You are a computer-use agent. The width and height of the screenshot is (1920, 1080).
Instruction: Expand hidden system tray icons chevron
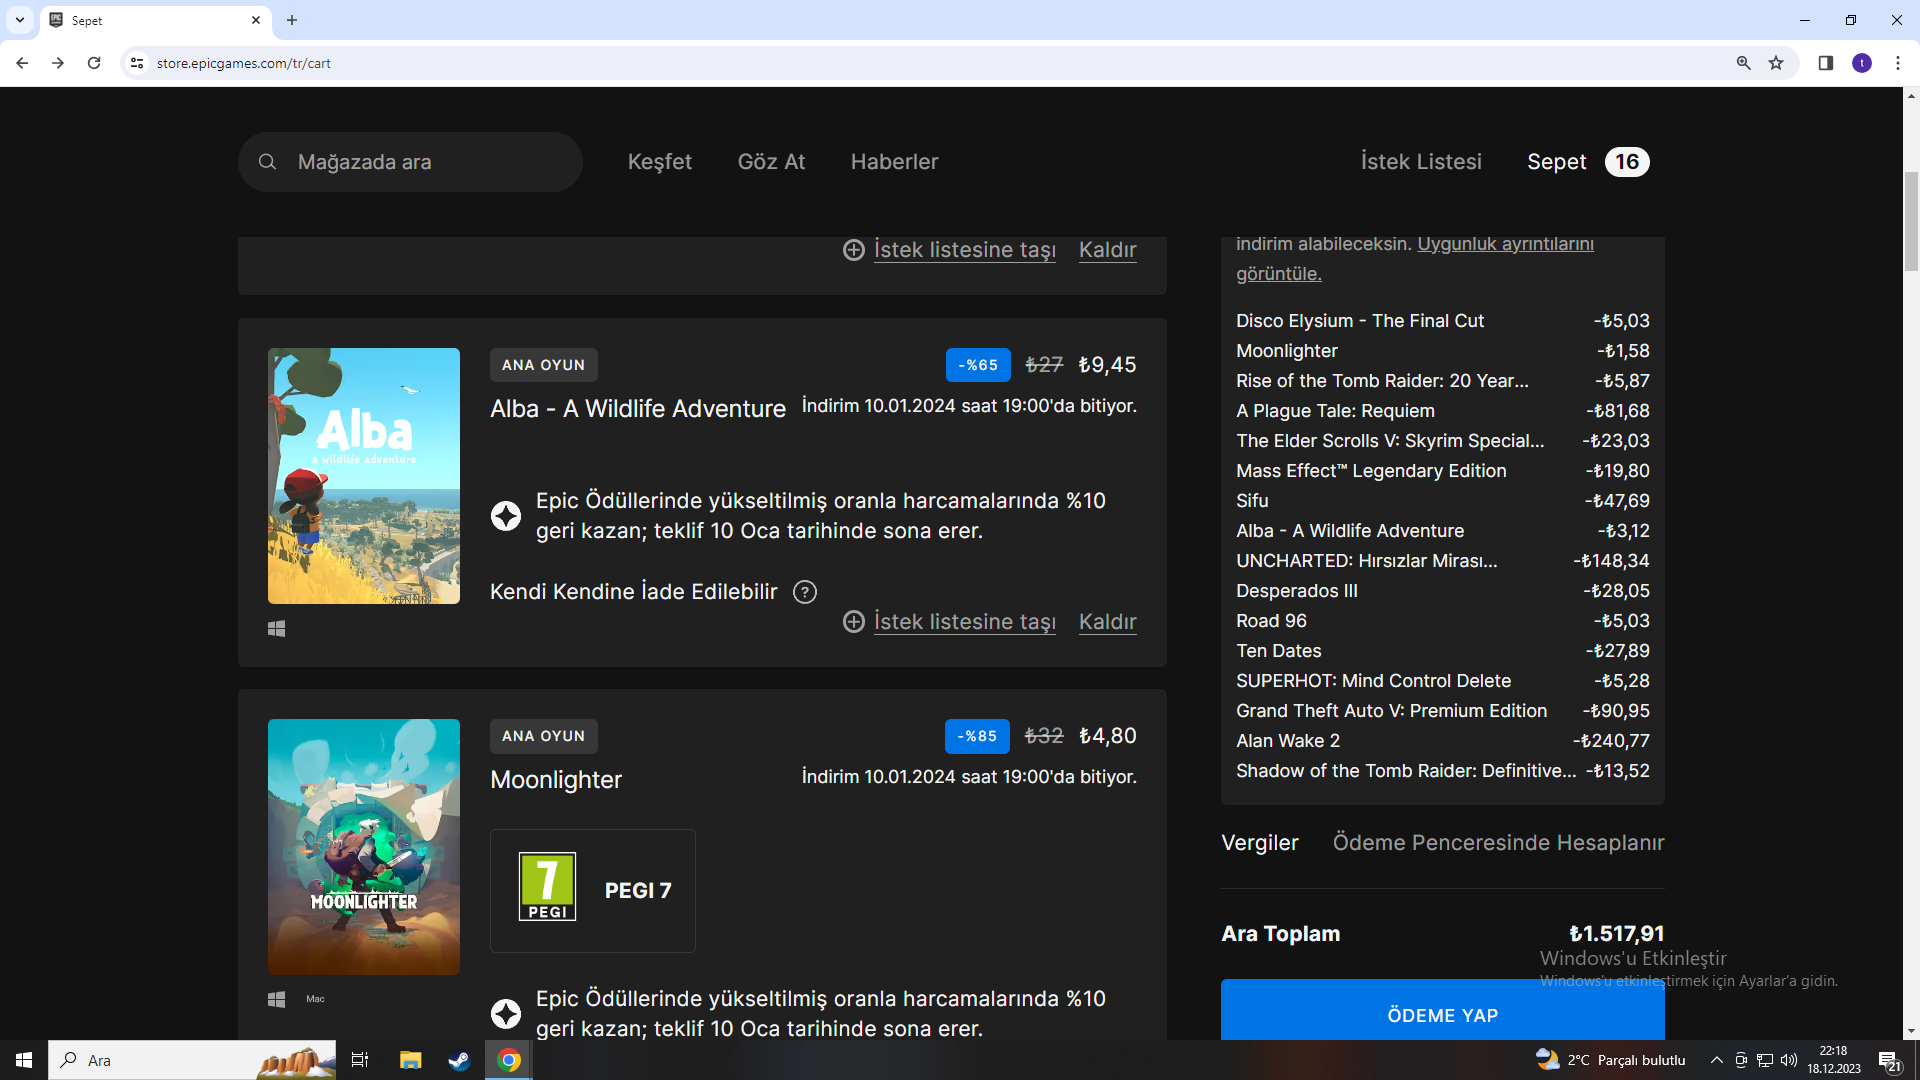pos(1716,1060)
